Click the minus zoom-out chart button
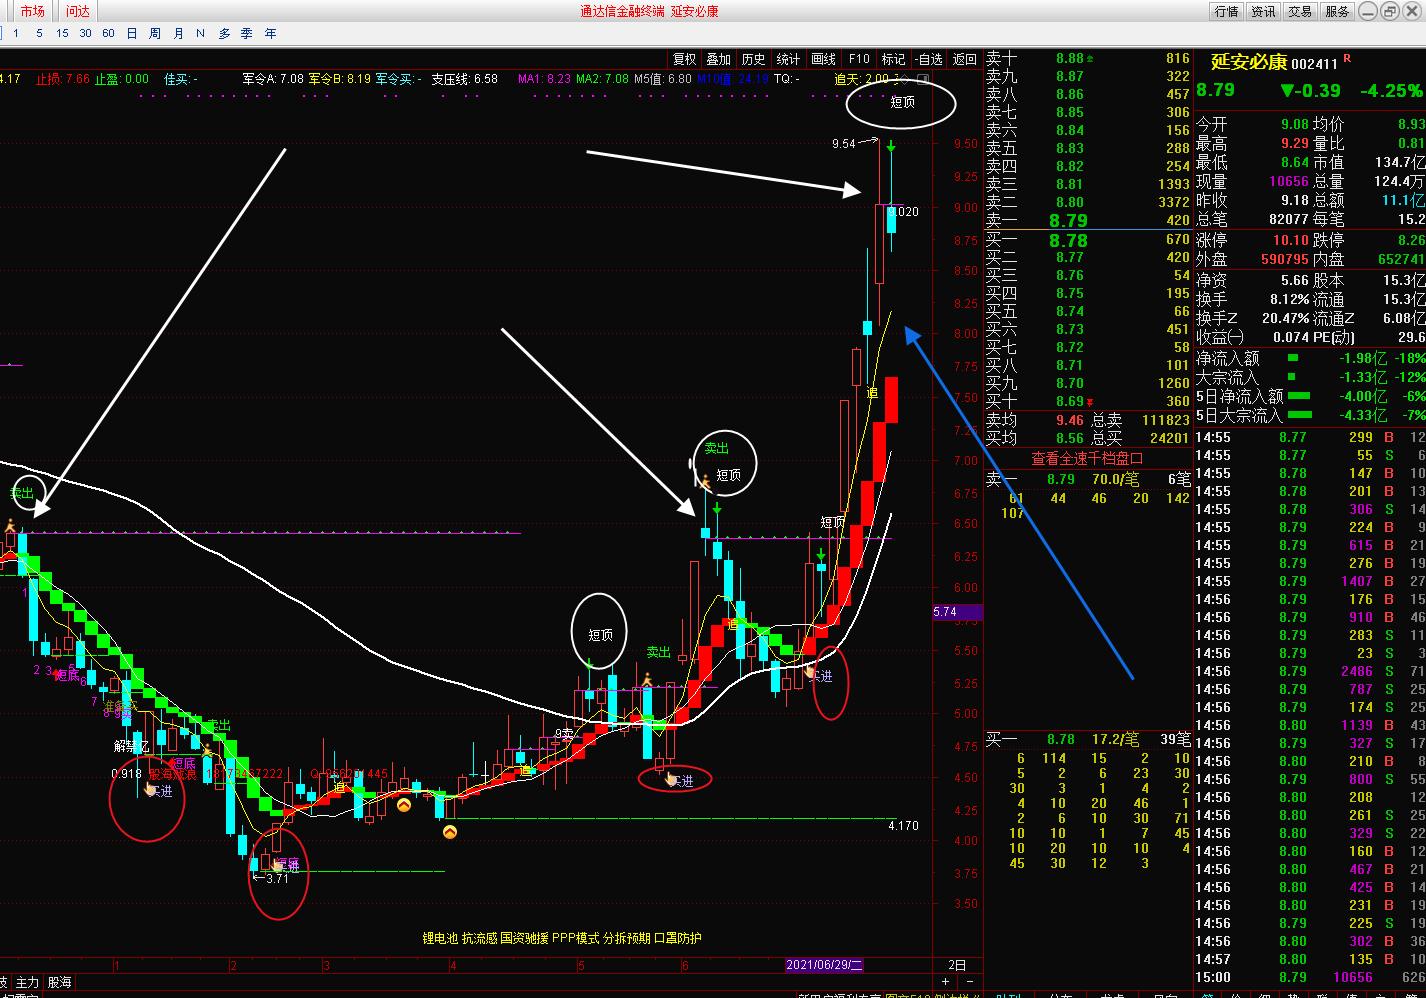 tap(968, 982)
